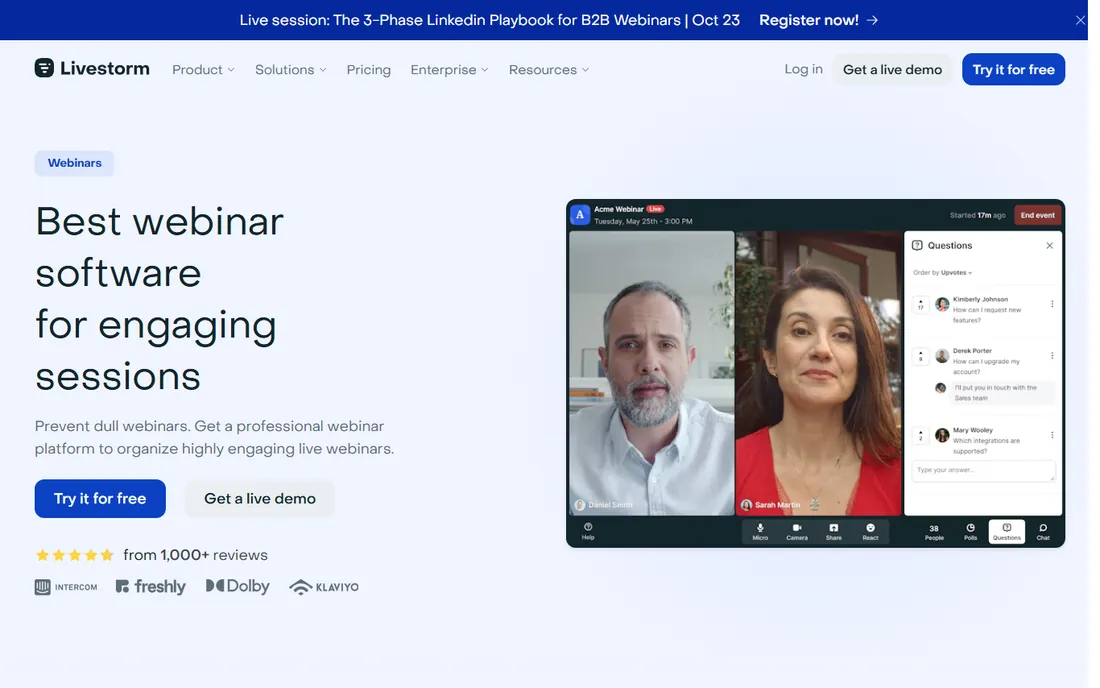Go to the Pricing page
This screenshot has width=1100, height=688.
tap(368, 69)
